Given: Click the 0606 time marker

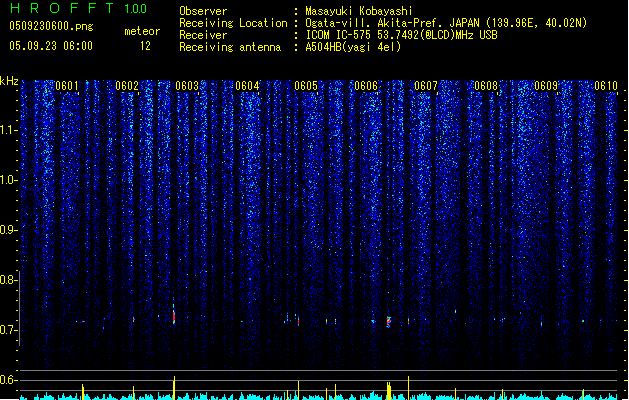Looking at the screenshot, I should tap(366, 86).
